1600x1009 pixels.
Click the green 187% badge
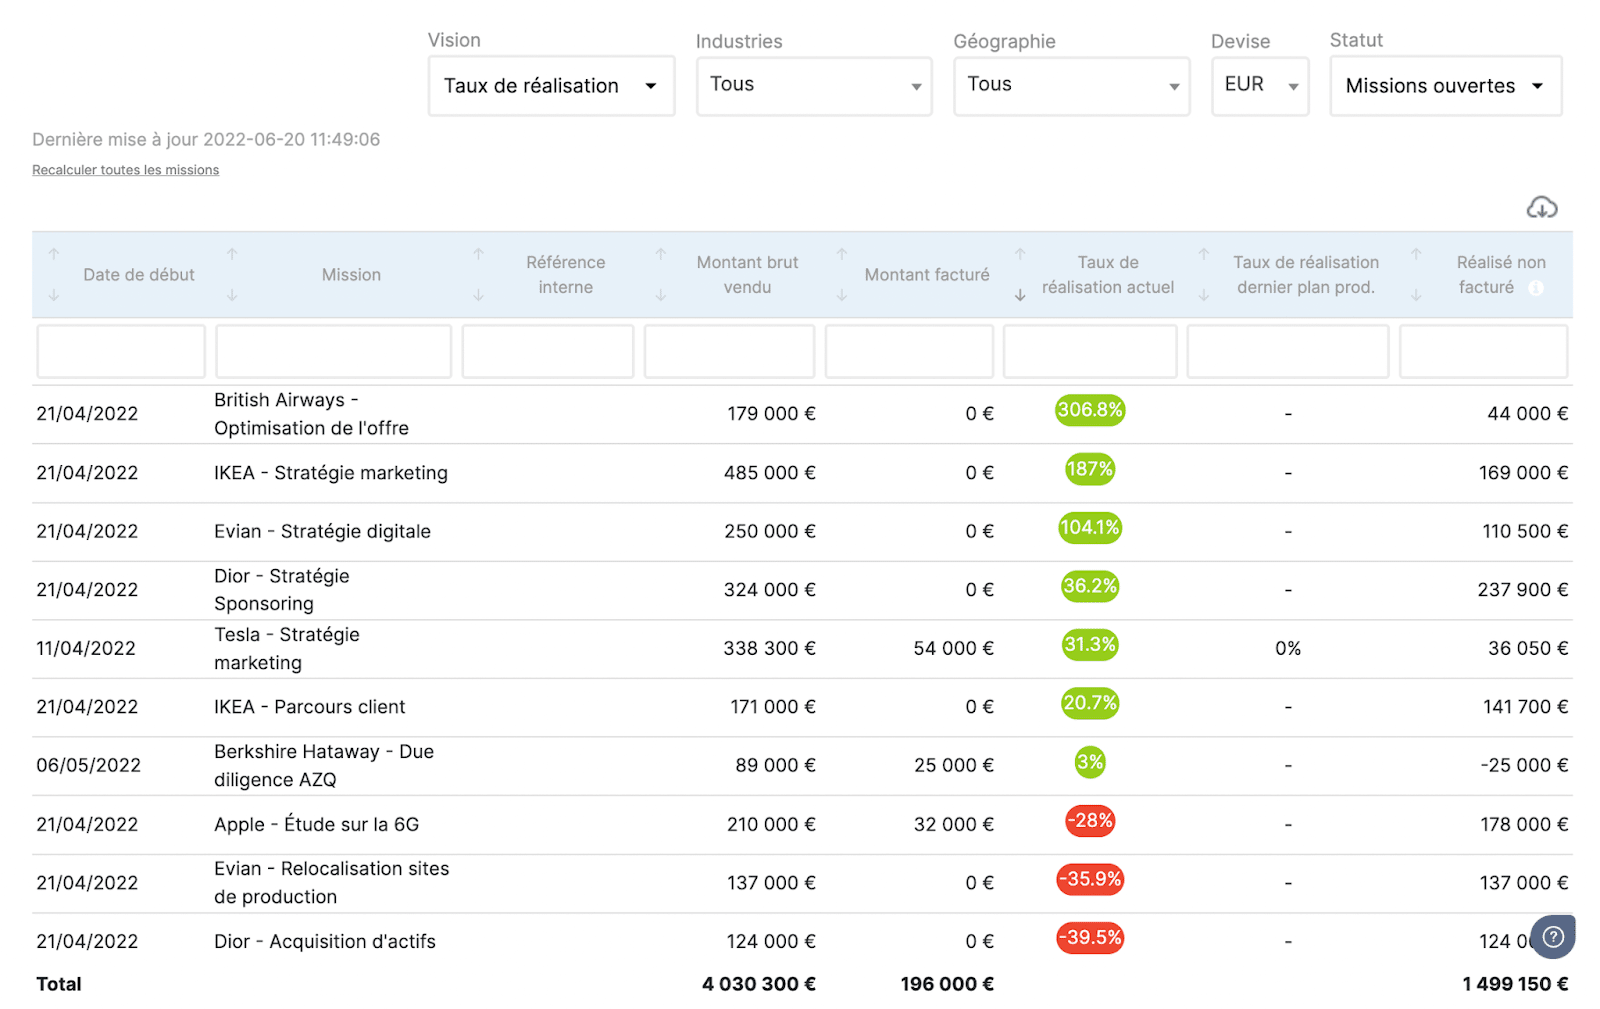1090,469
